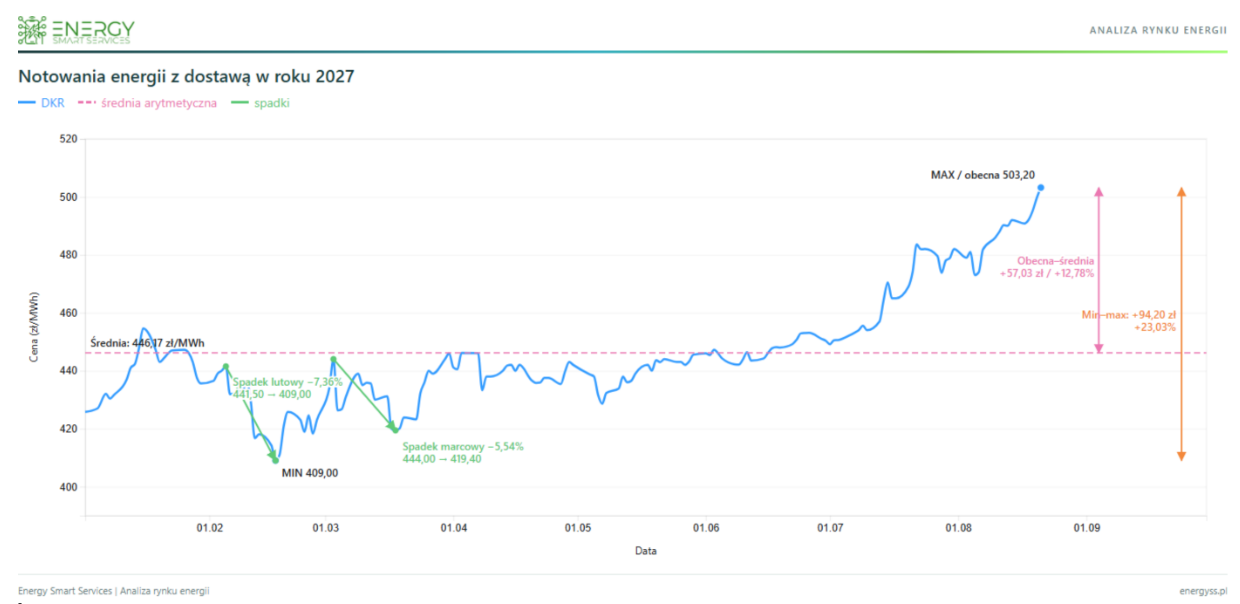1240x604 pixels.
Task: Toggle the spadki legend entry
Action: click(x=260, y=103)
